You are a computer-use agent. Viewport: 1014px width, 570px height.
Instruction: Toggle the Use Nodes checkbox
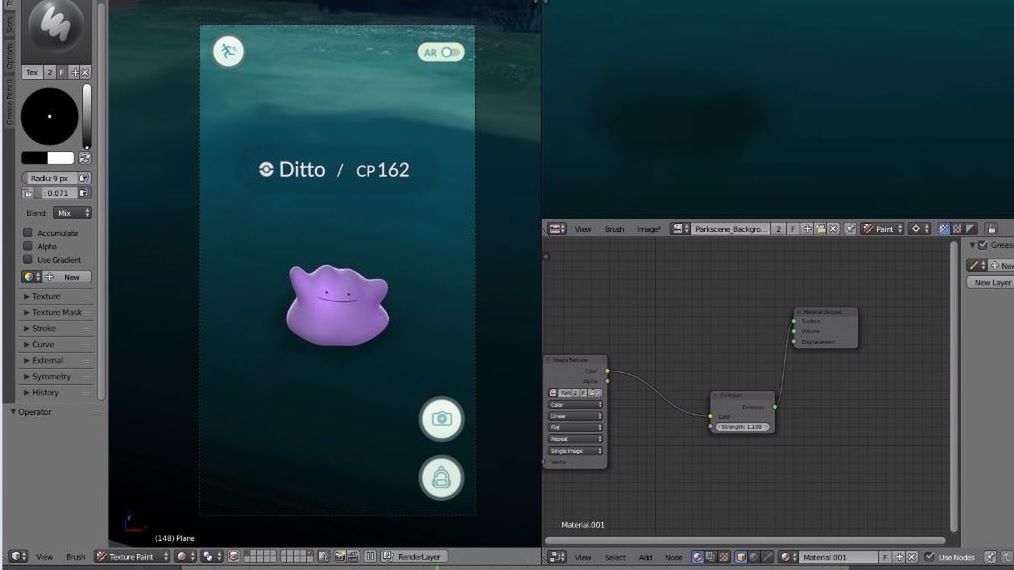coord(929,557)
